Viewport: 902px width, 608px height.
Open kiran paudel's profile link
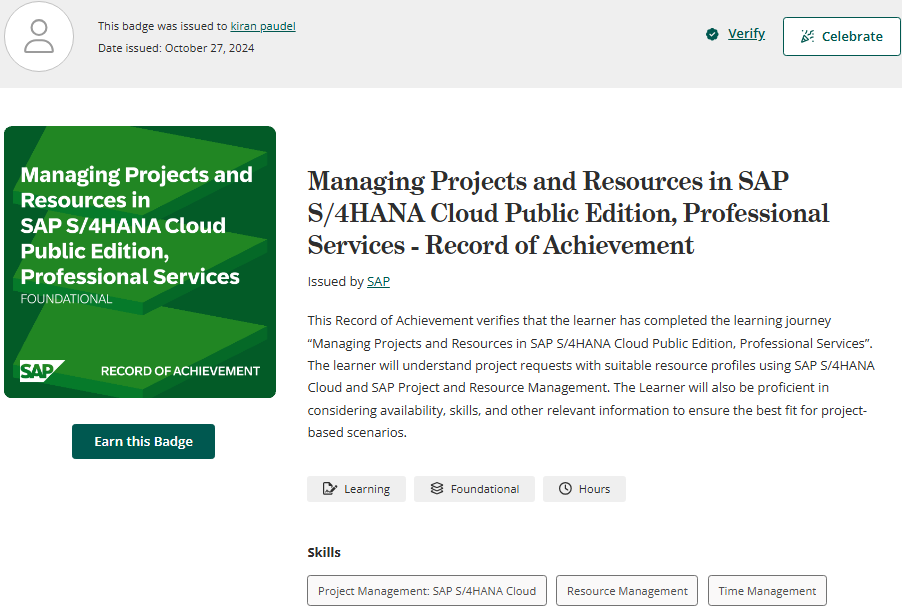point(263,26)
